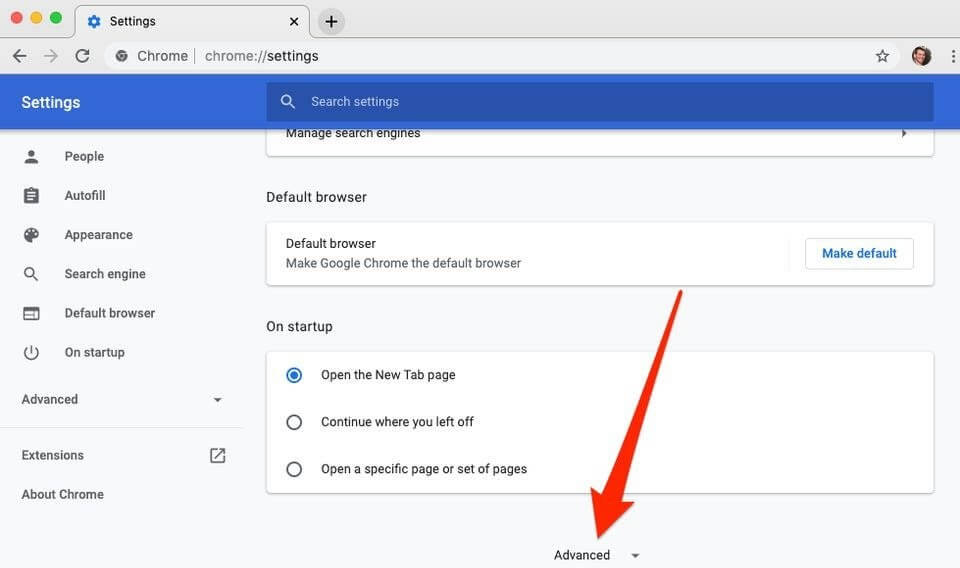Click the On startup power icon
This screenshot has height=568, width=960.
tap(31, 352)
